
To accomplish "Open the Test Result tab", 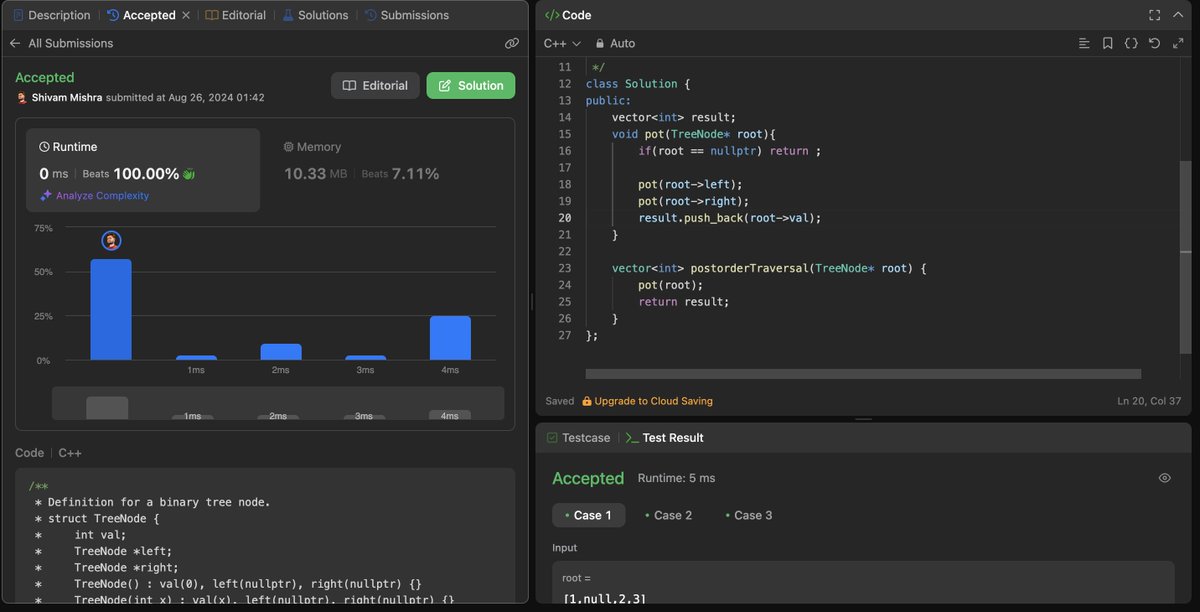I will (x=665, y=438).
